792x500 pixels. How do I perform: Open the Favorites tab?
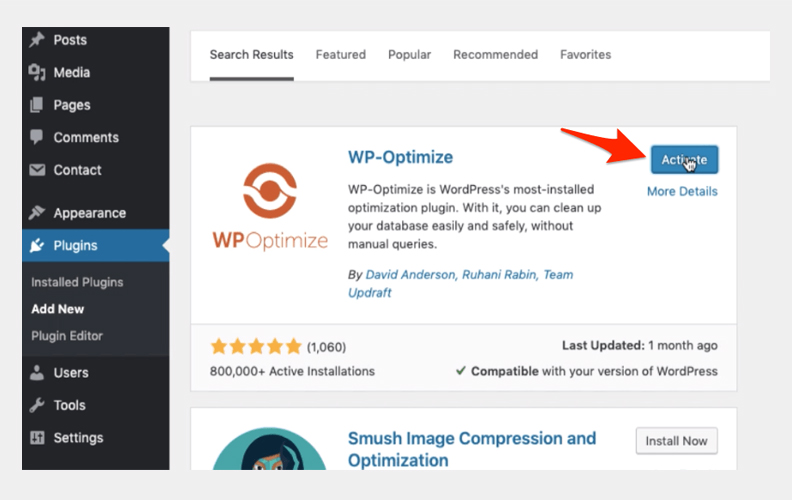pyautogui.click(x=585, y=55)
